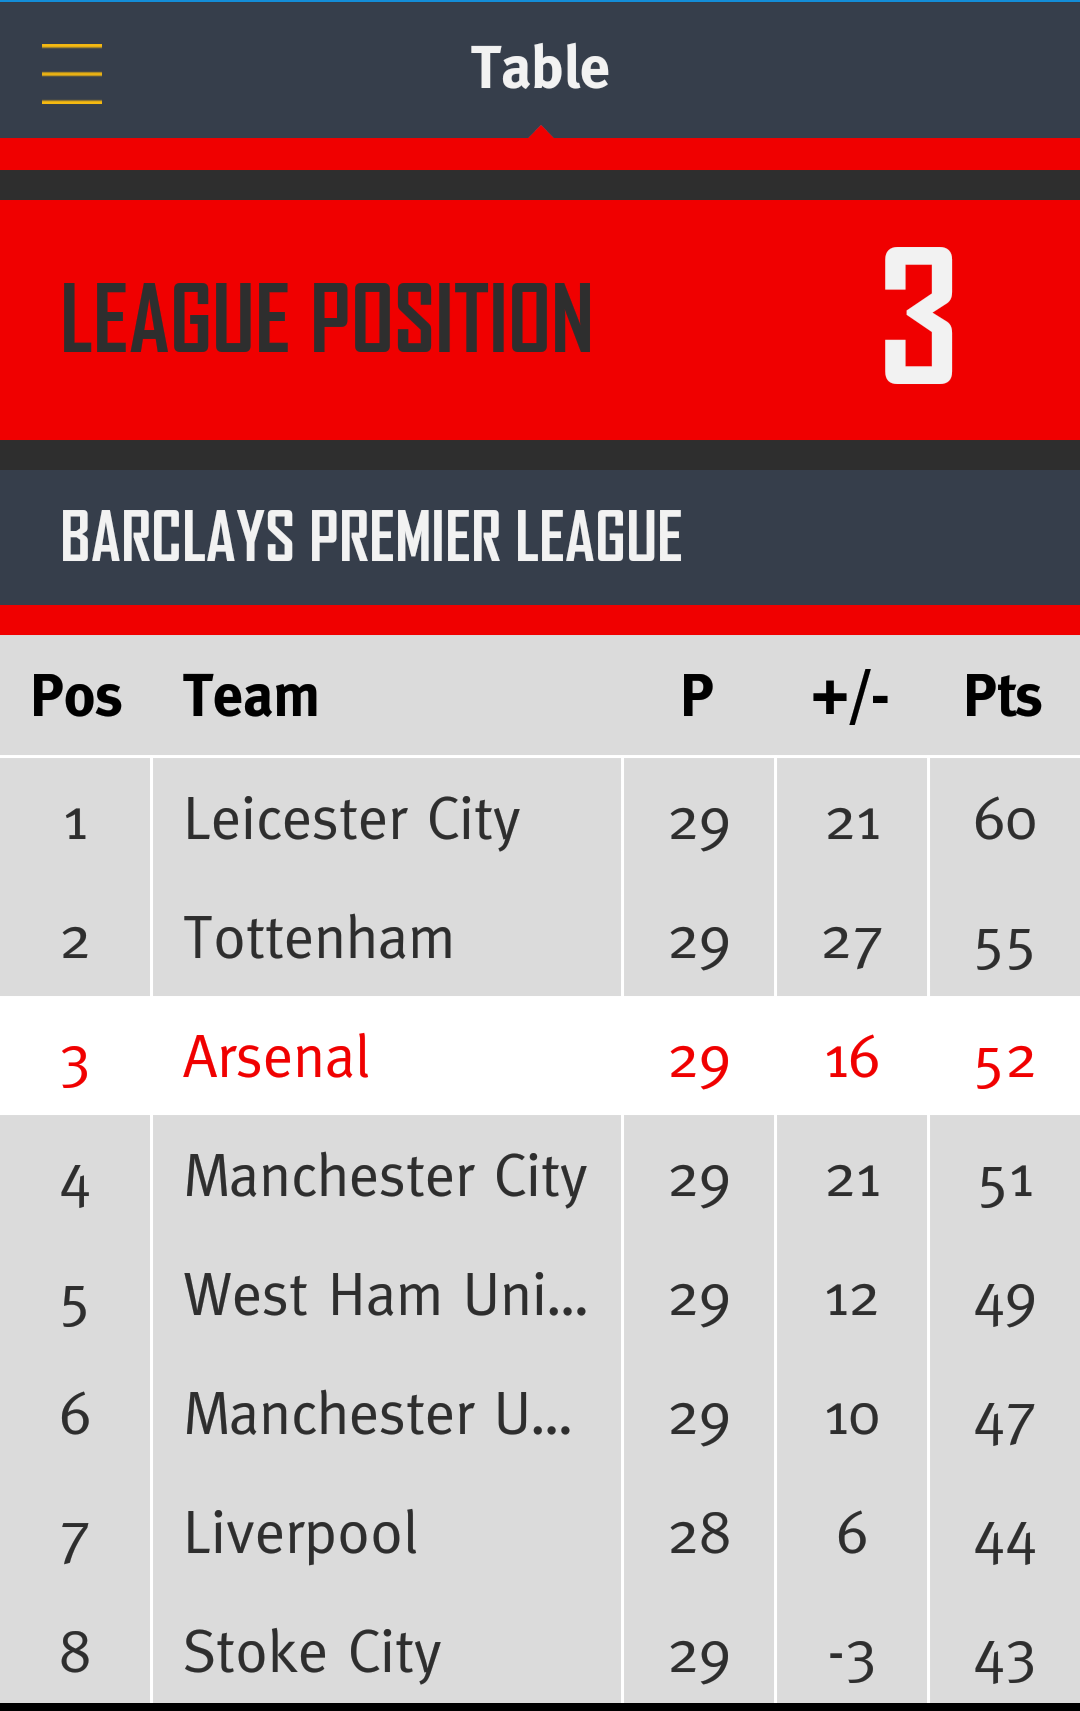Select the Barclays Premier League heading

coord(371,537)
